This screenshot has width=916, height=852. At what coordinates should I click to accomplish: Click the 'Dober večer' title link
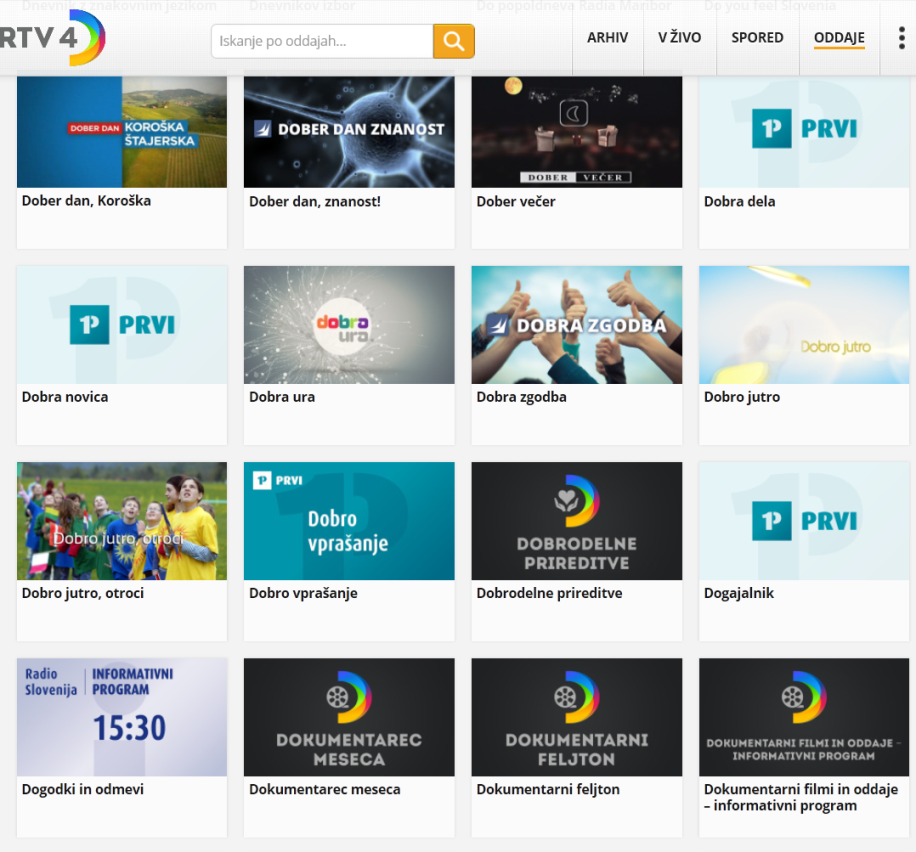pyautogui.click(x=516, y=202)
